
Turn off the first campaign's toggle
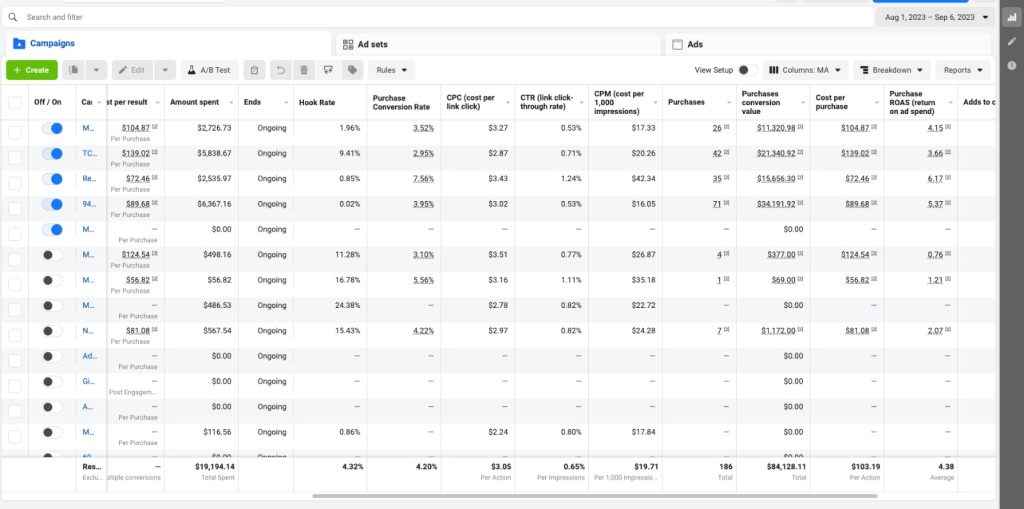tap(51, 129)
